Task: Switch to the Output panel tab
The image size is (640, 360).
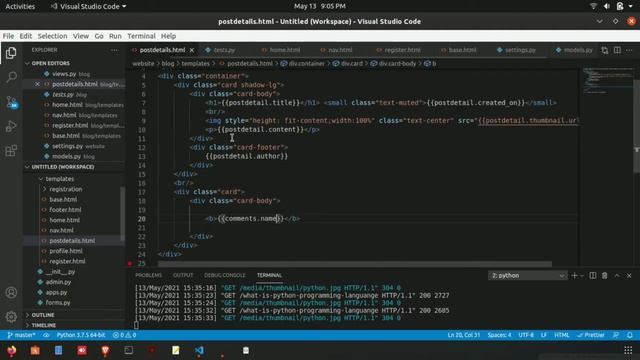Action: click(183, 276)
